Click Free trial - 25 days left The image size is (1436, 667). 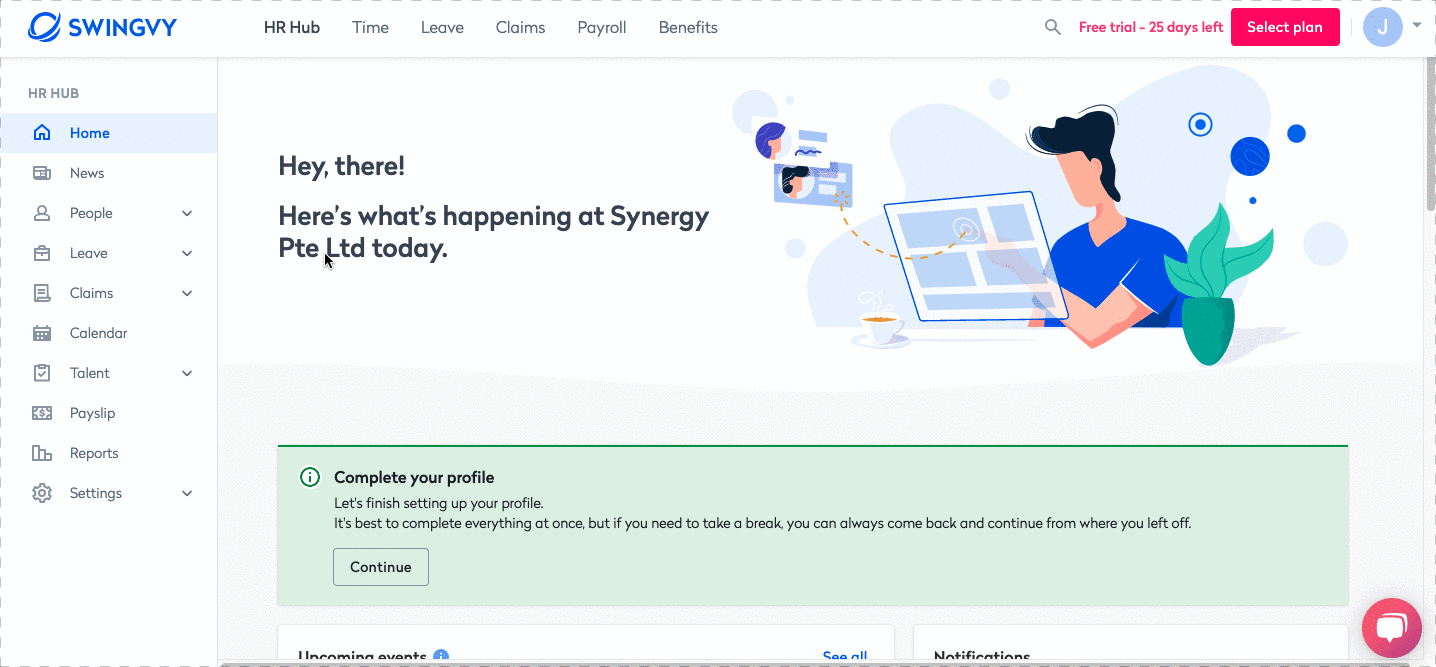tap(1151, 27)
